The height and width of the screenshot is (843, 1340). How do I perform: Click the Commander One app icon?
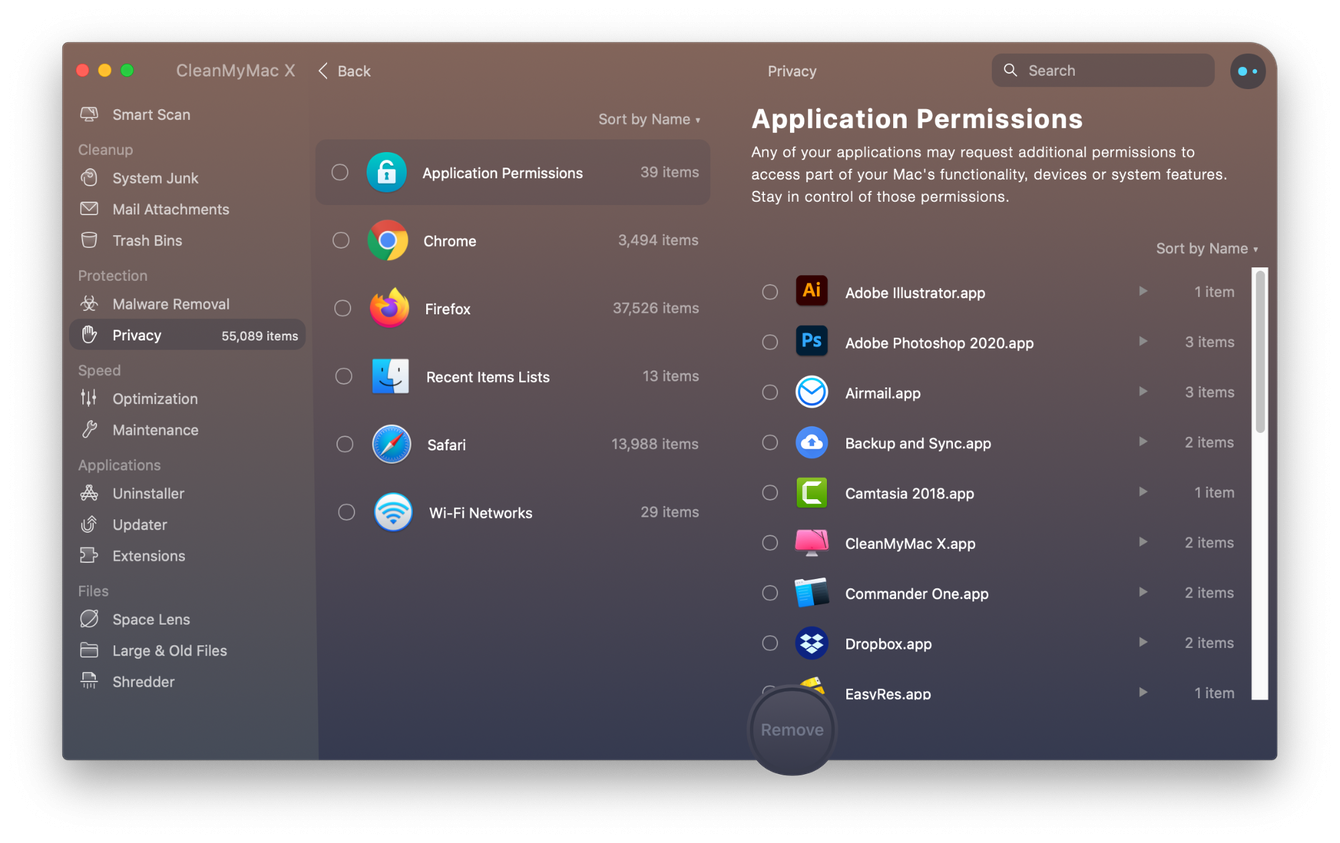pos(811,592)
